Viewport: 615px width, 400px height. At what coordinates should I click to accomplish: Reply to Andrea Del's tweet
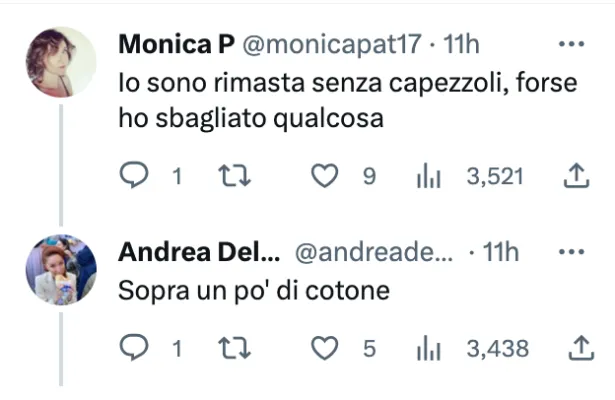134,349
